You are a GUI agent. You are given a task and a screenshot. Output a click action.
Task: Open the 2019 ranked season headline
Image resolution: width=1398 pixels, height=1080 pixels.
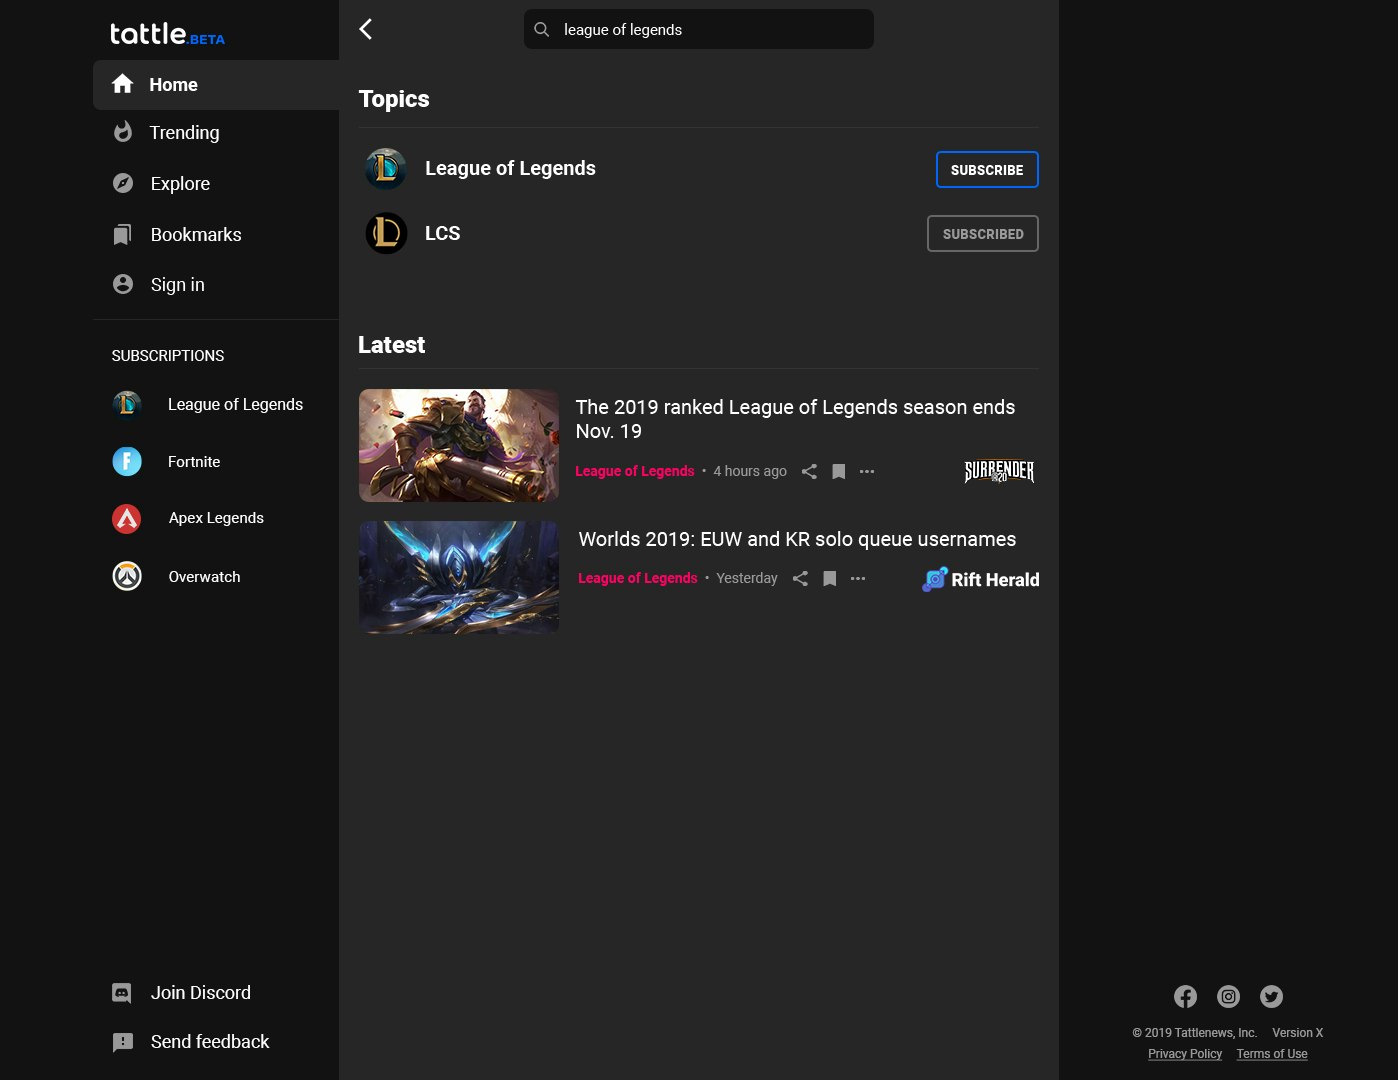coord(795,419)
